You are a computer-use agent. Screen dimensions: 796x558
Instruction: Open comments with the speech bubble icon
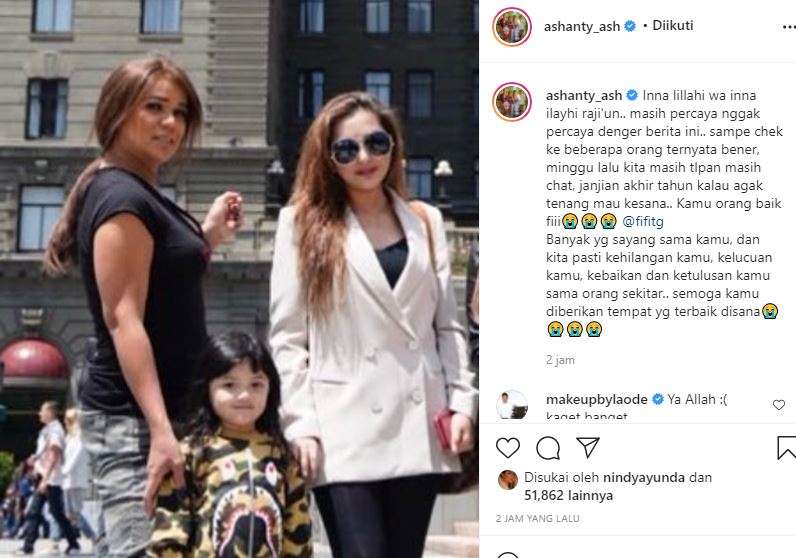(x=548, y=448)
